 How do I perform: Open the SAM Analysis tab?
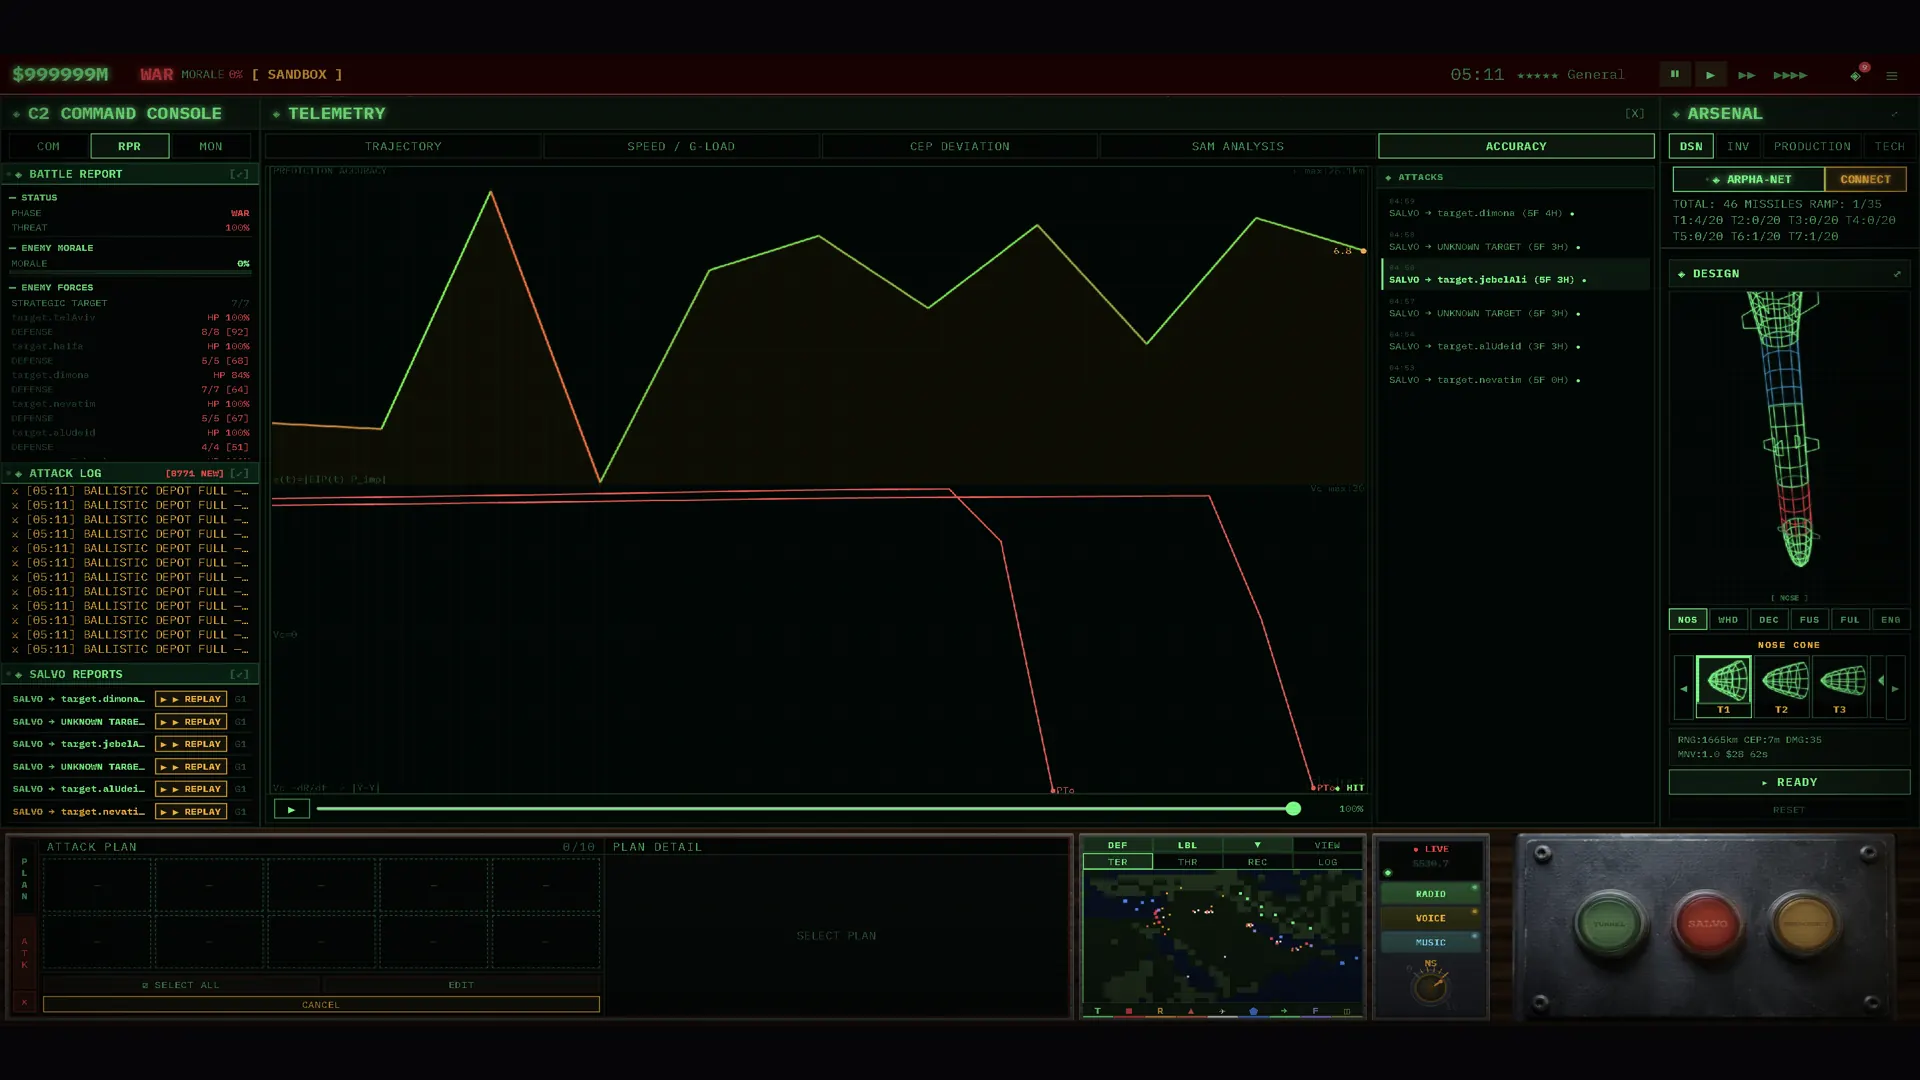pos(1238,146)
